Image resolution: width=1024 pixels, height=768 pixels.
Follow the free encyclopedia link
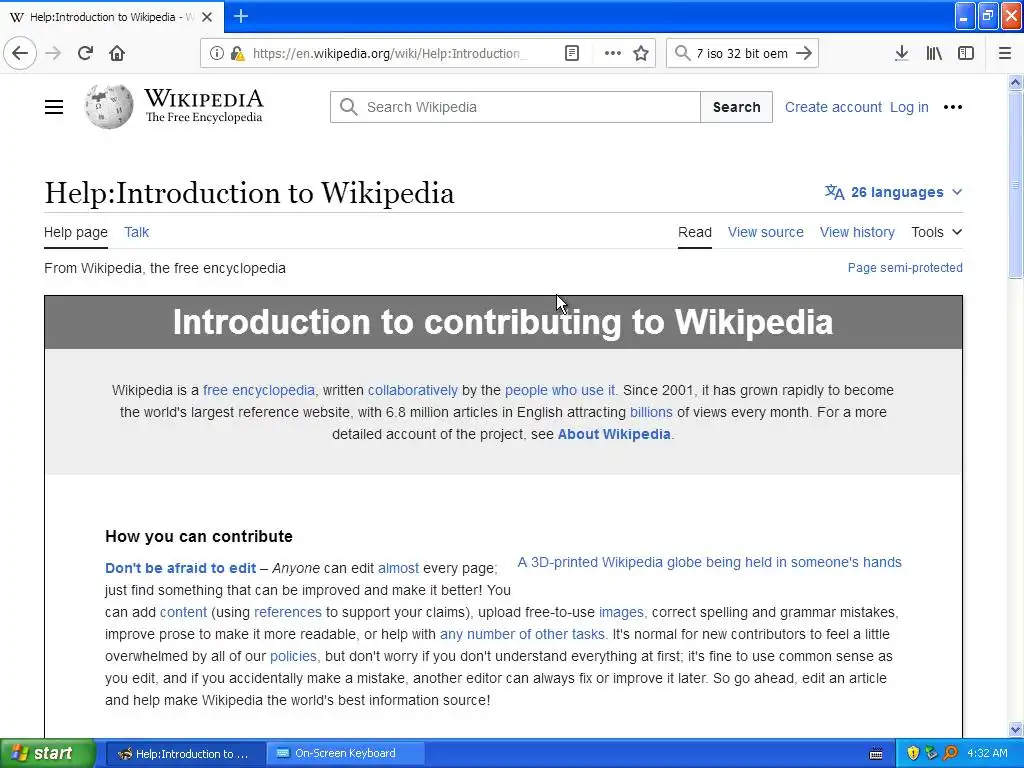coord(259,390)
